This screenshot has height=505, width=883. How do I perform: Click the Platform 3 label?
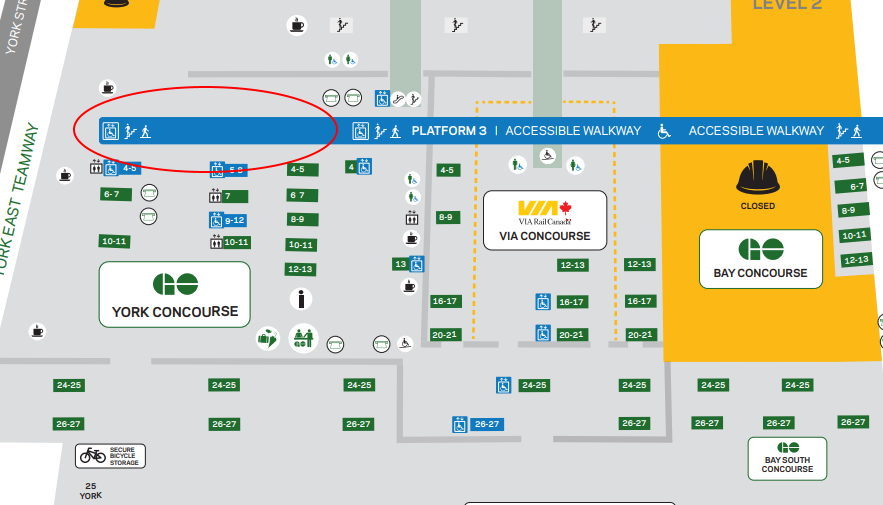point(449,131)
